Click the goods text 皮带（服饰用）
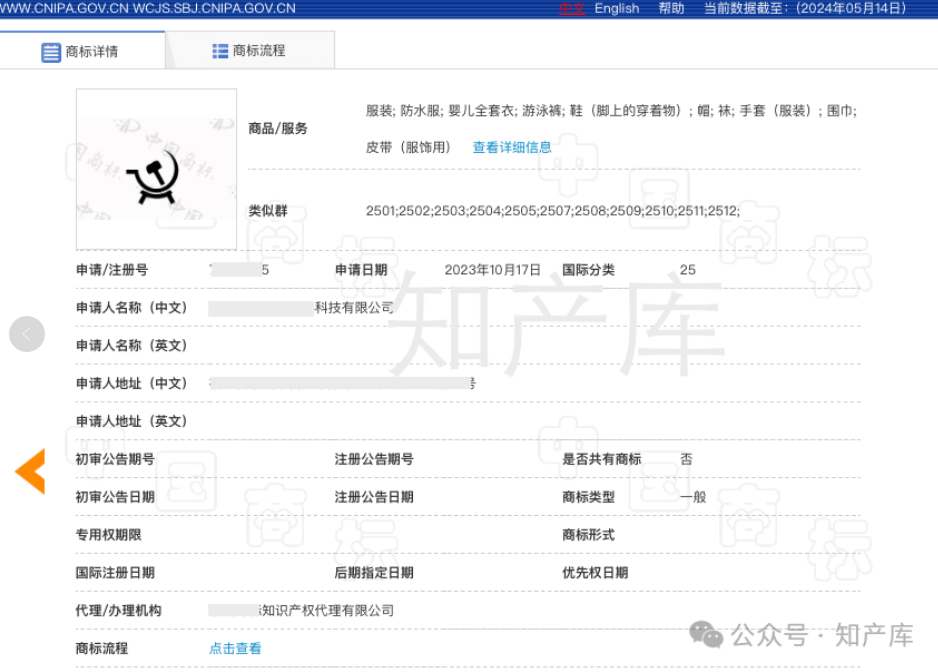938x672 pixels. [x=409, y=147]
